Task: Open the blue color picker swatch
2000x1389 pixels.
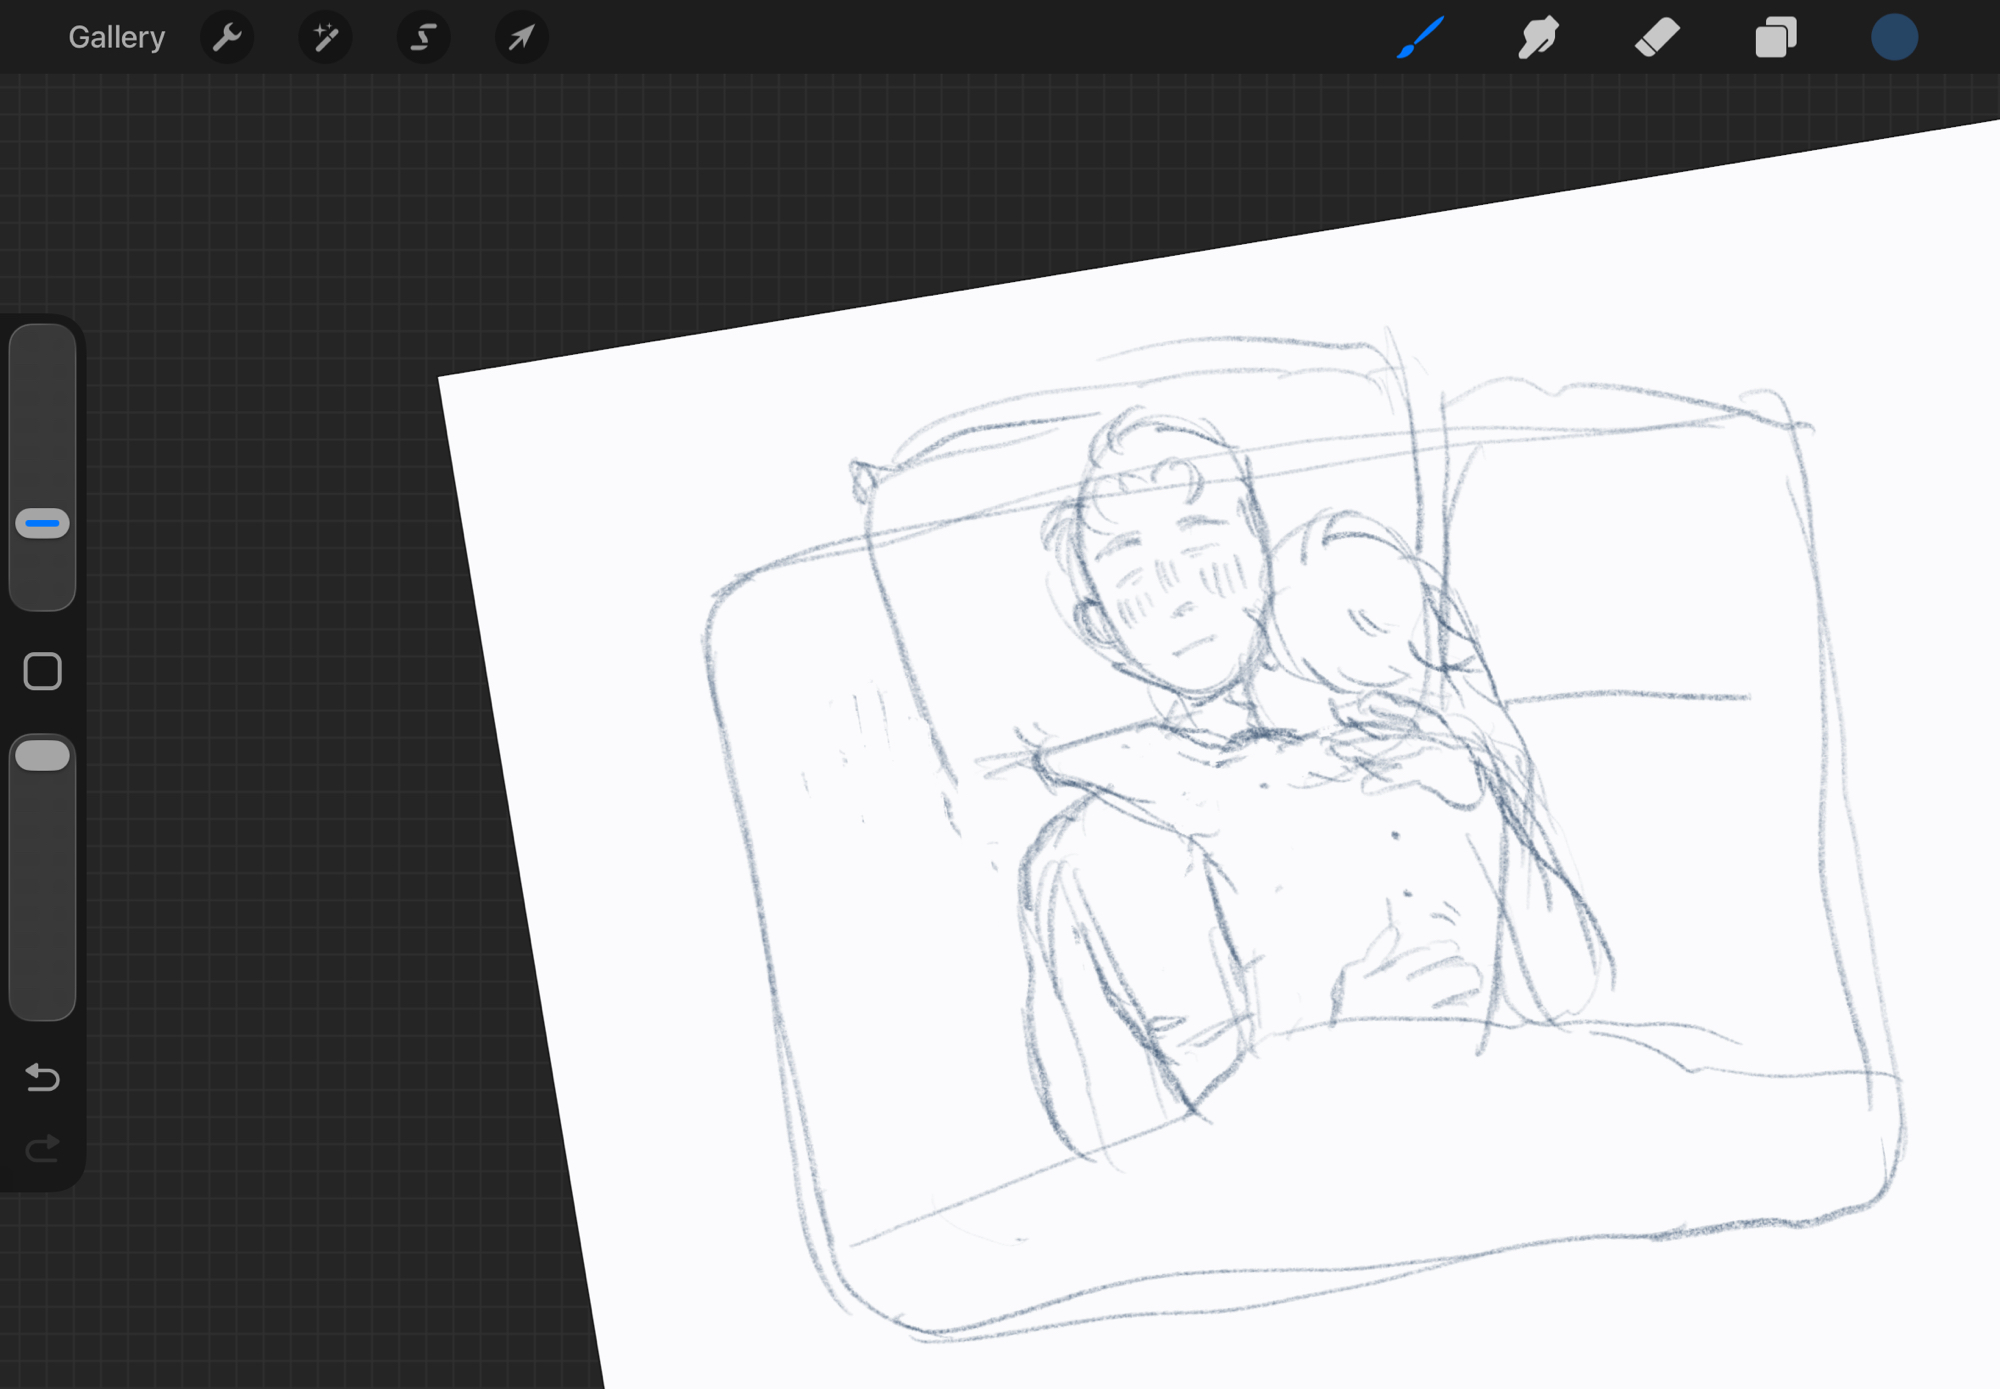Action: (1894, 38)
